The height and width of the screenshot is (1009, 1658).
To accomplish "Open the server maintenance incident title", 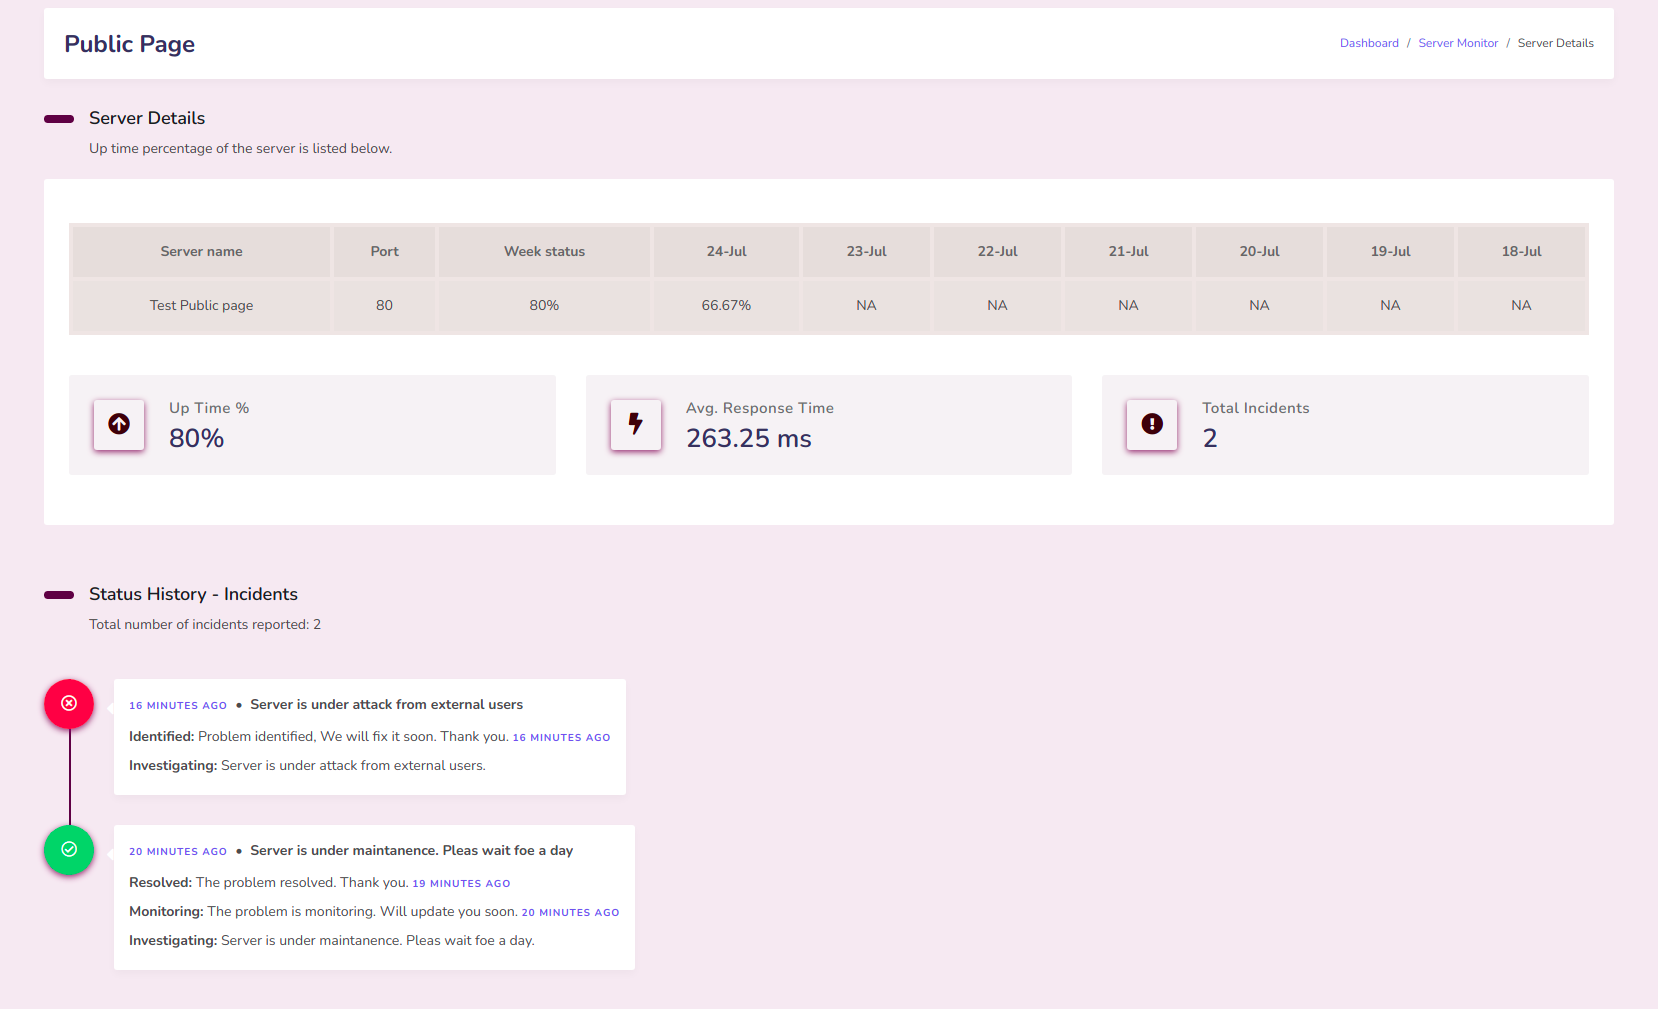I will 411,851.
